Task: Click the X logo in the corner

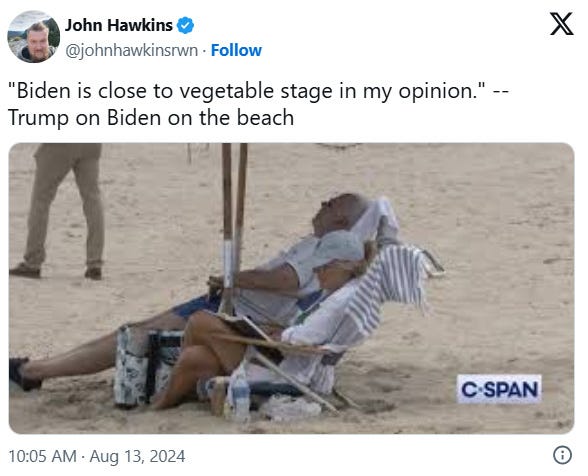Action: 561,24
